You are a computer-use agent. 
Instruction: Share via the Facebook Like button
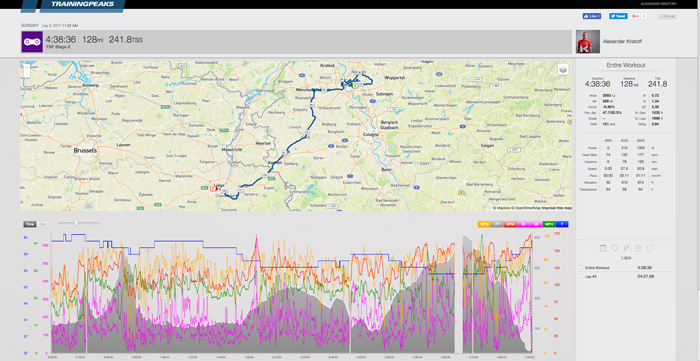tap(592, 16)
